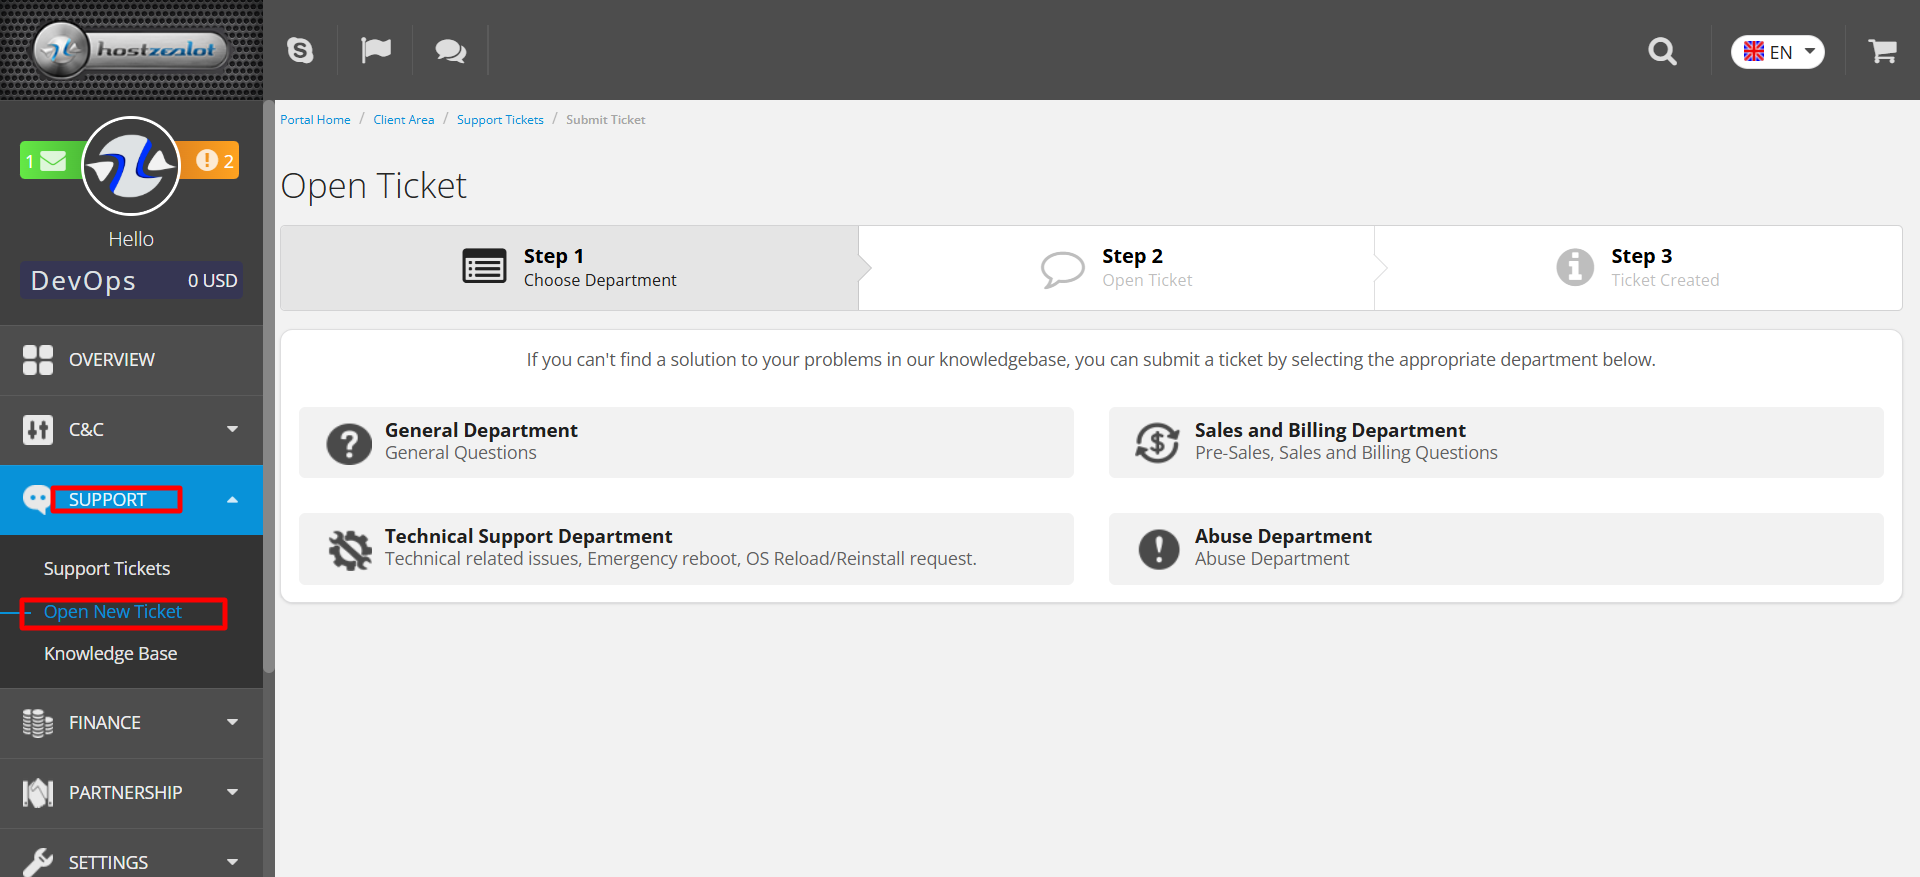This screenshot has width=1920, height=877.
Task: Collapse the Support menu arrow
Action: [x=232, y=500]
